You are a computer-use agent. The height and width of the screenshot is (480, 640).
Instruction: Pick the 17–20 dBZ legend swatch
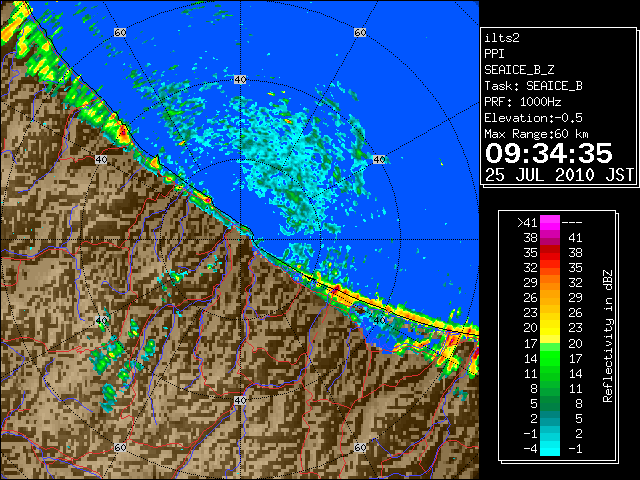point(550,343)
